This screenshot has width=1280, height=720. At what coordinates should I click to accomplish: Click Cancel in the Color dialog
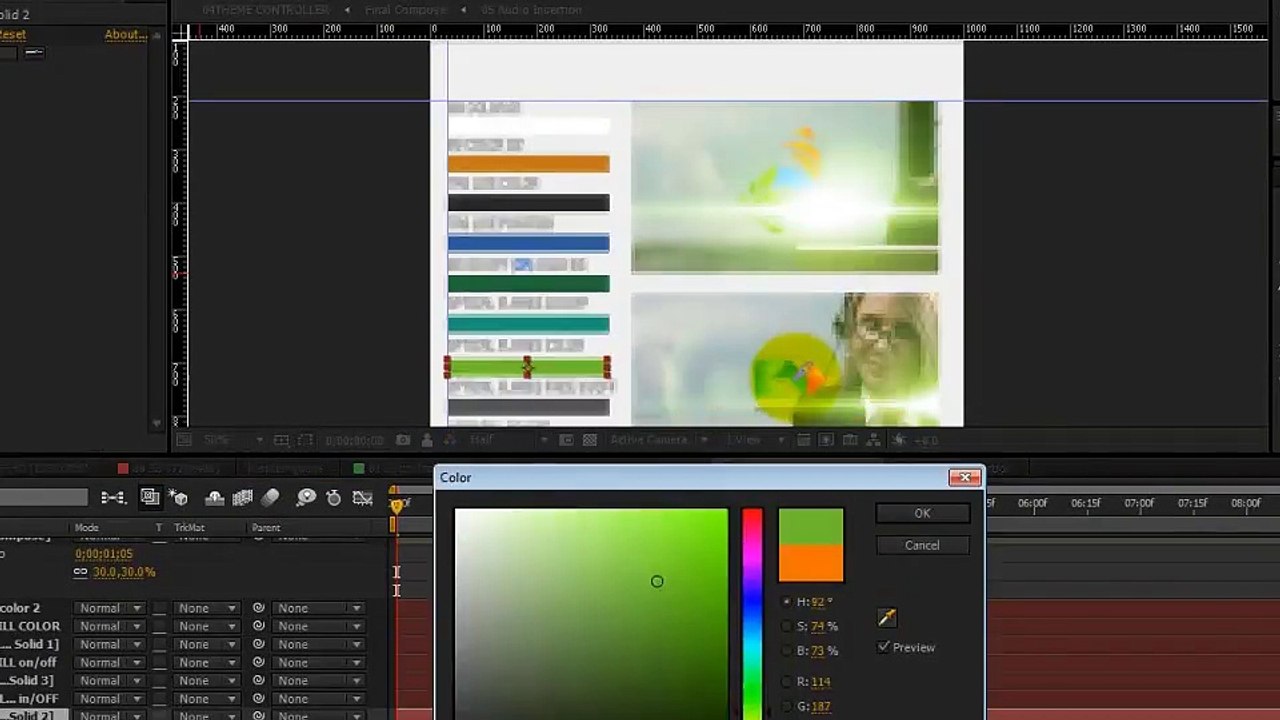coord(922,545)
